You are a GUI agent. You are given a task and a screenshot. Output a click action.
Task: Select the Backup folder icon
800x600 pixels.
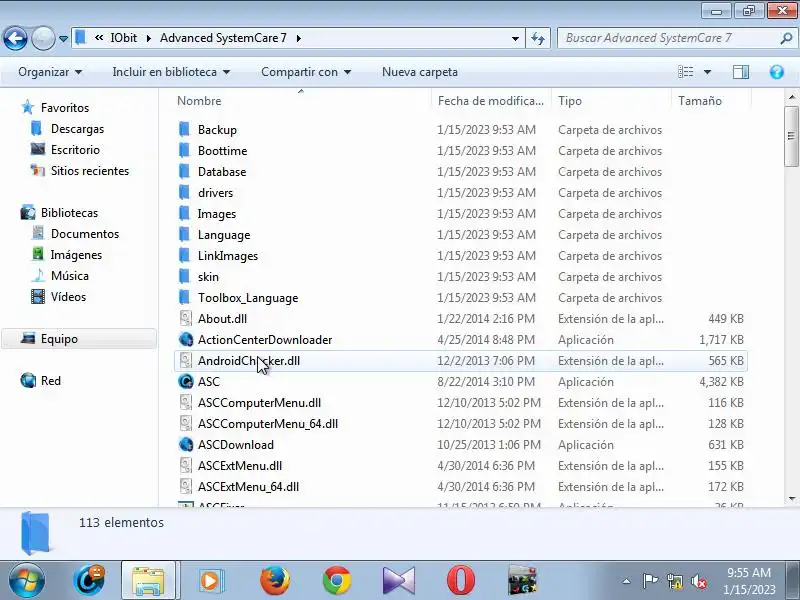point(185,130)
